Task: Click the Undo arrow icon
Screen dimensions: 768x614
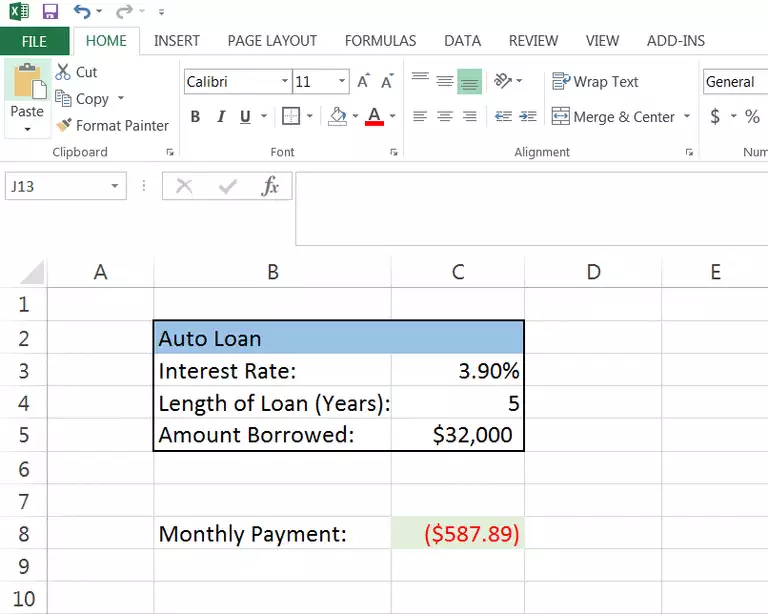Action: click(x=82, y=12)
